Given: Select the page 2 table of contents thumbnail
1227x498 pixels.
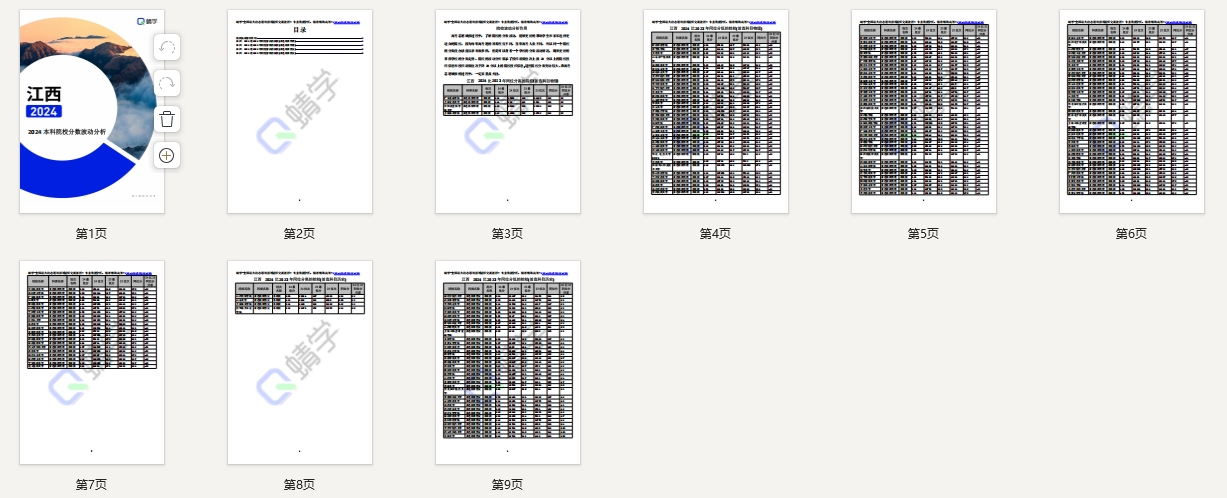Looking at the screenshot, I should 300,111.
